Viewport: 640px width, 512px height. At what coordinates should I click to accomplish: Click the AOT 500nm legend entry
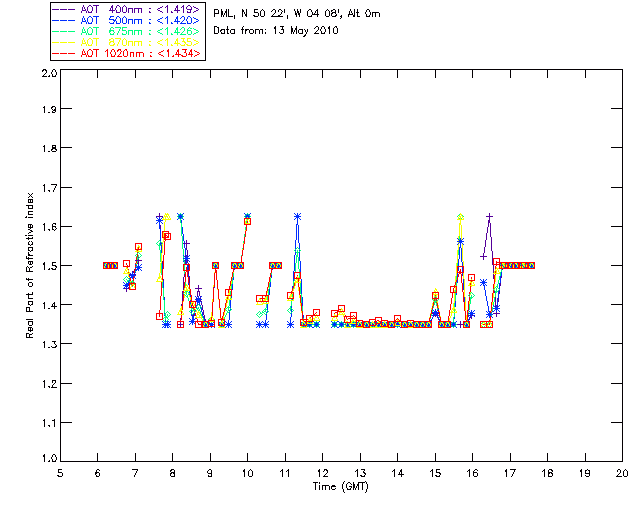127,20
